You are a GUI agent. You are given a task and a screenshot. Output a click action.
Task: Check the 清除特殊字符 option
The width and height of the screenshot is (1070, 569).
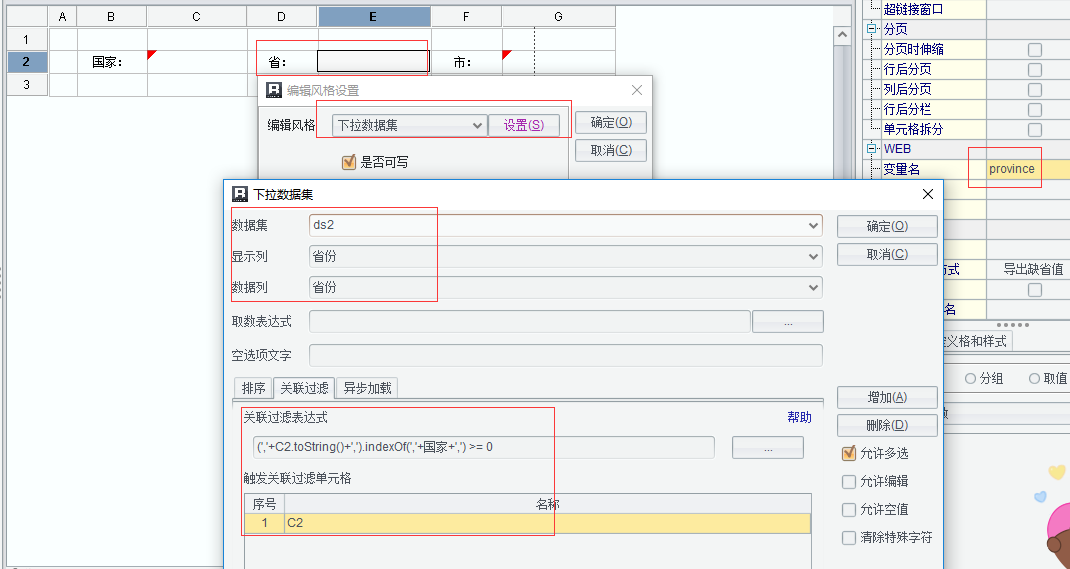849,538
